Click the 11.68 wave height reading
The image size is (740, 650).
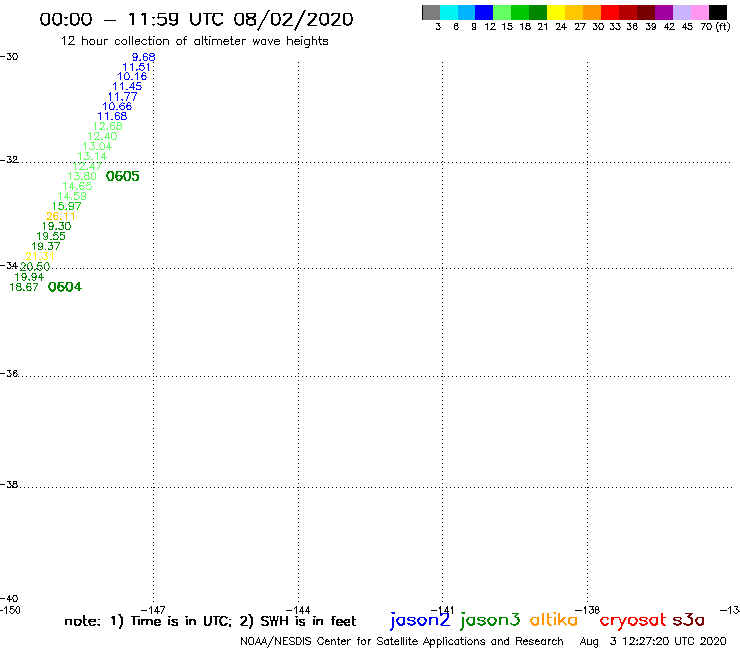(x=112, y=116)
